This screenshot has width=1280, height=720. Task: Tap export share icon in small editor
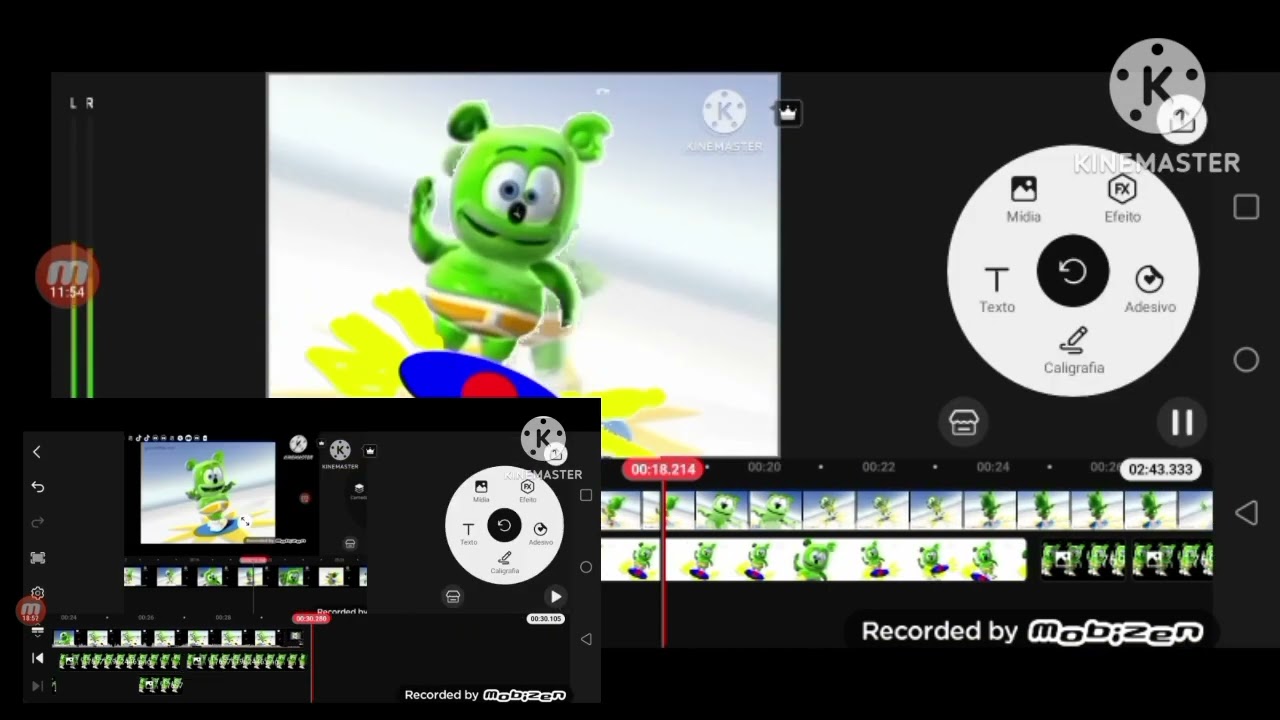(555, 455)
